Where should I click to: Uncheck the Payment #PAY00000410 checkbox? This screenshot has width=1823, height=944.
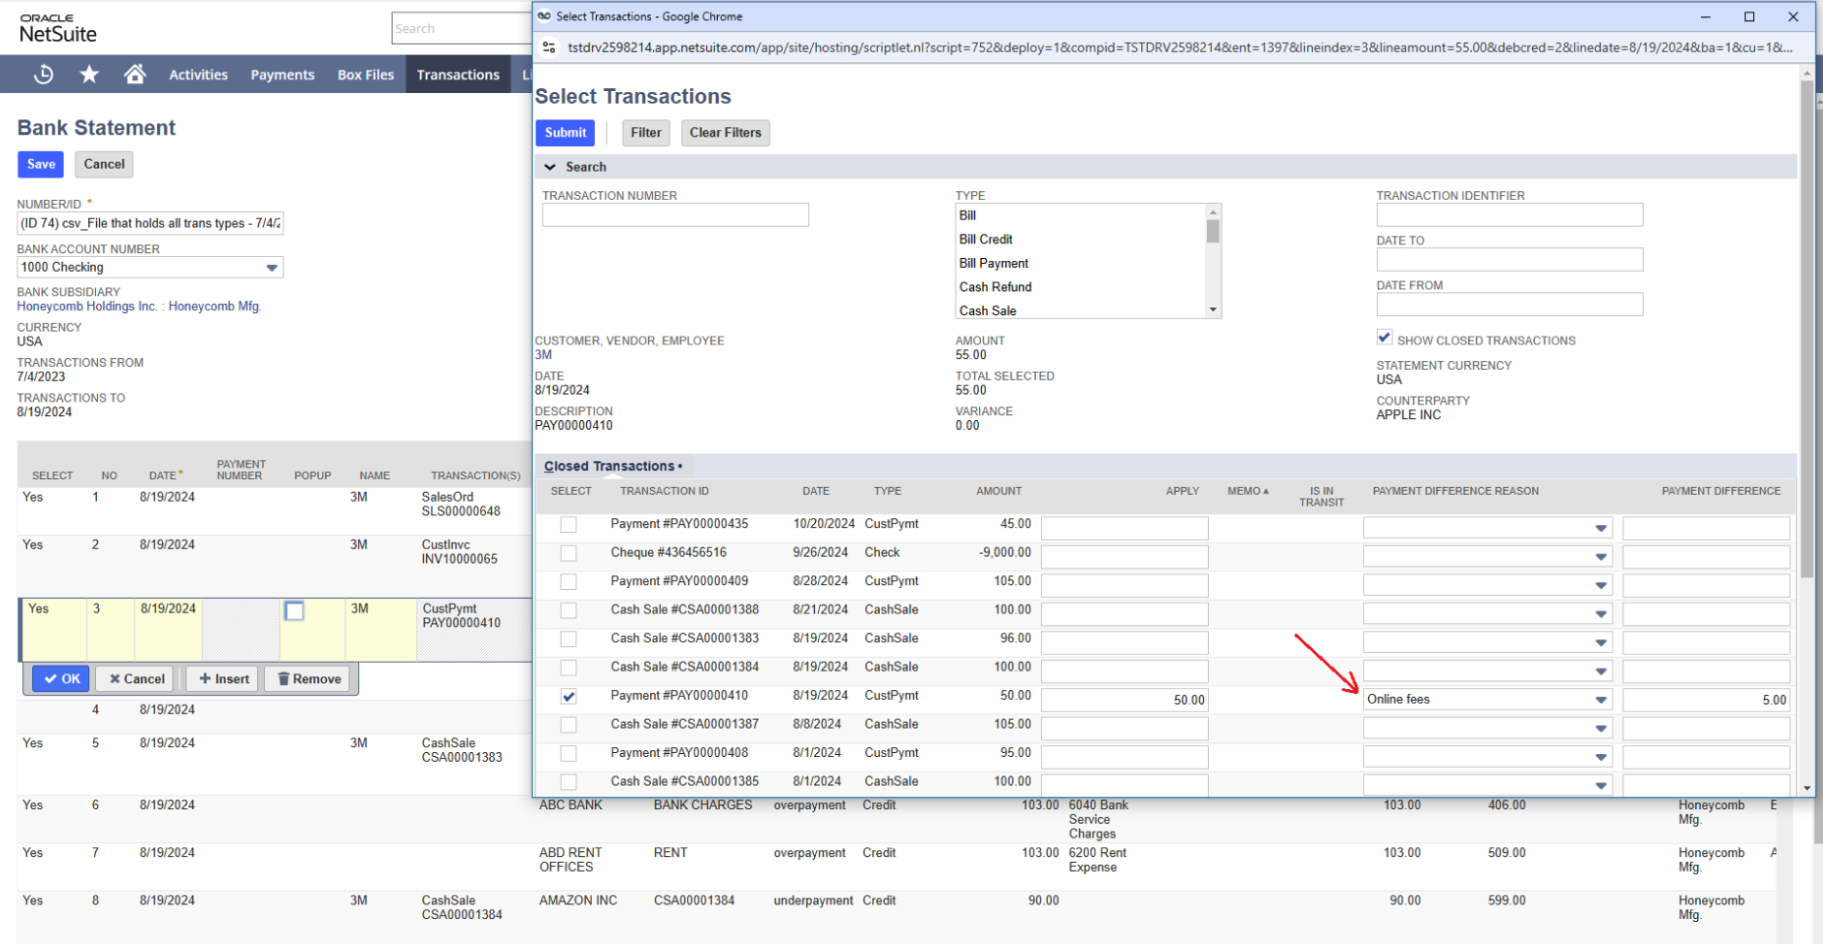pyautogui.click(x=568, y=696)
